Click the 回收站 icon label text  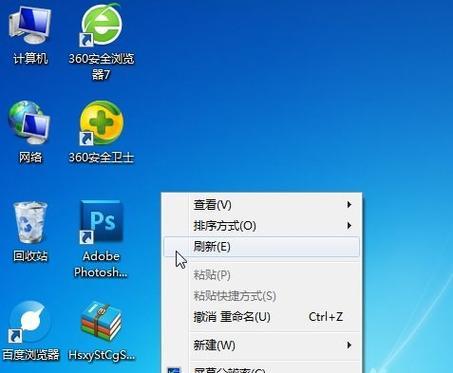pyautogui.click(x=30, y=256)
